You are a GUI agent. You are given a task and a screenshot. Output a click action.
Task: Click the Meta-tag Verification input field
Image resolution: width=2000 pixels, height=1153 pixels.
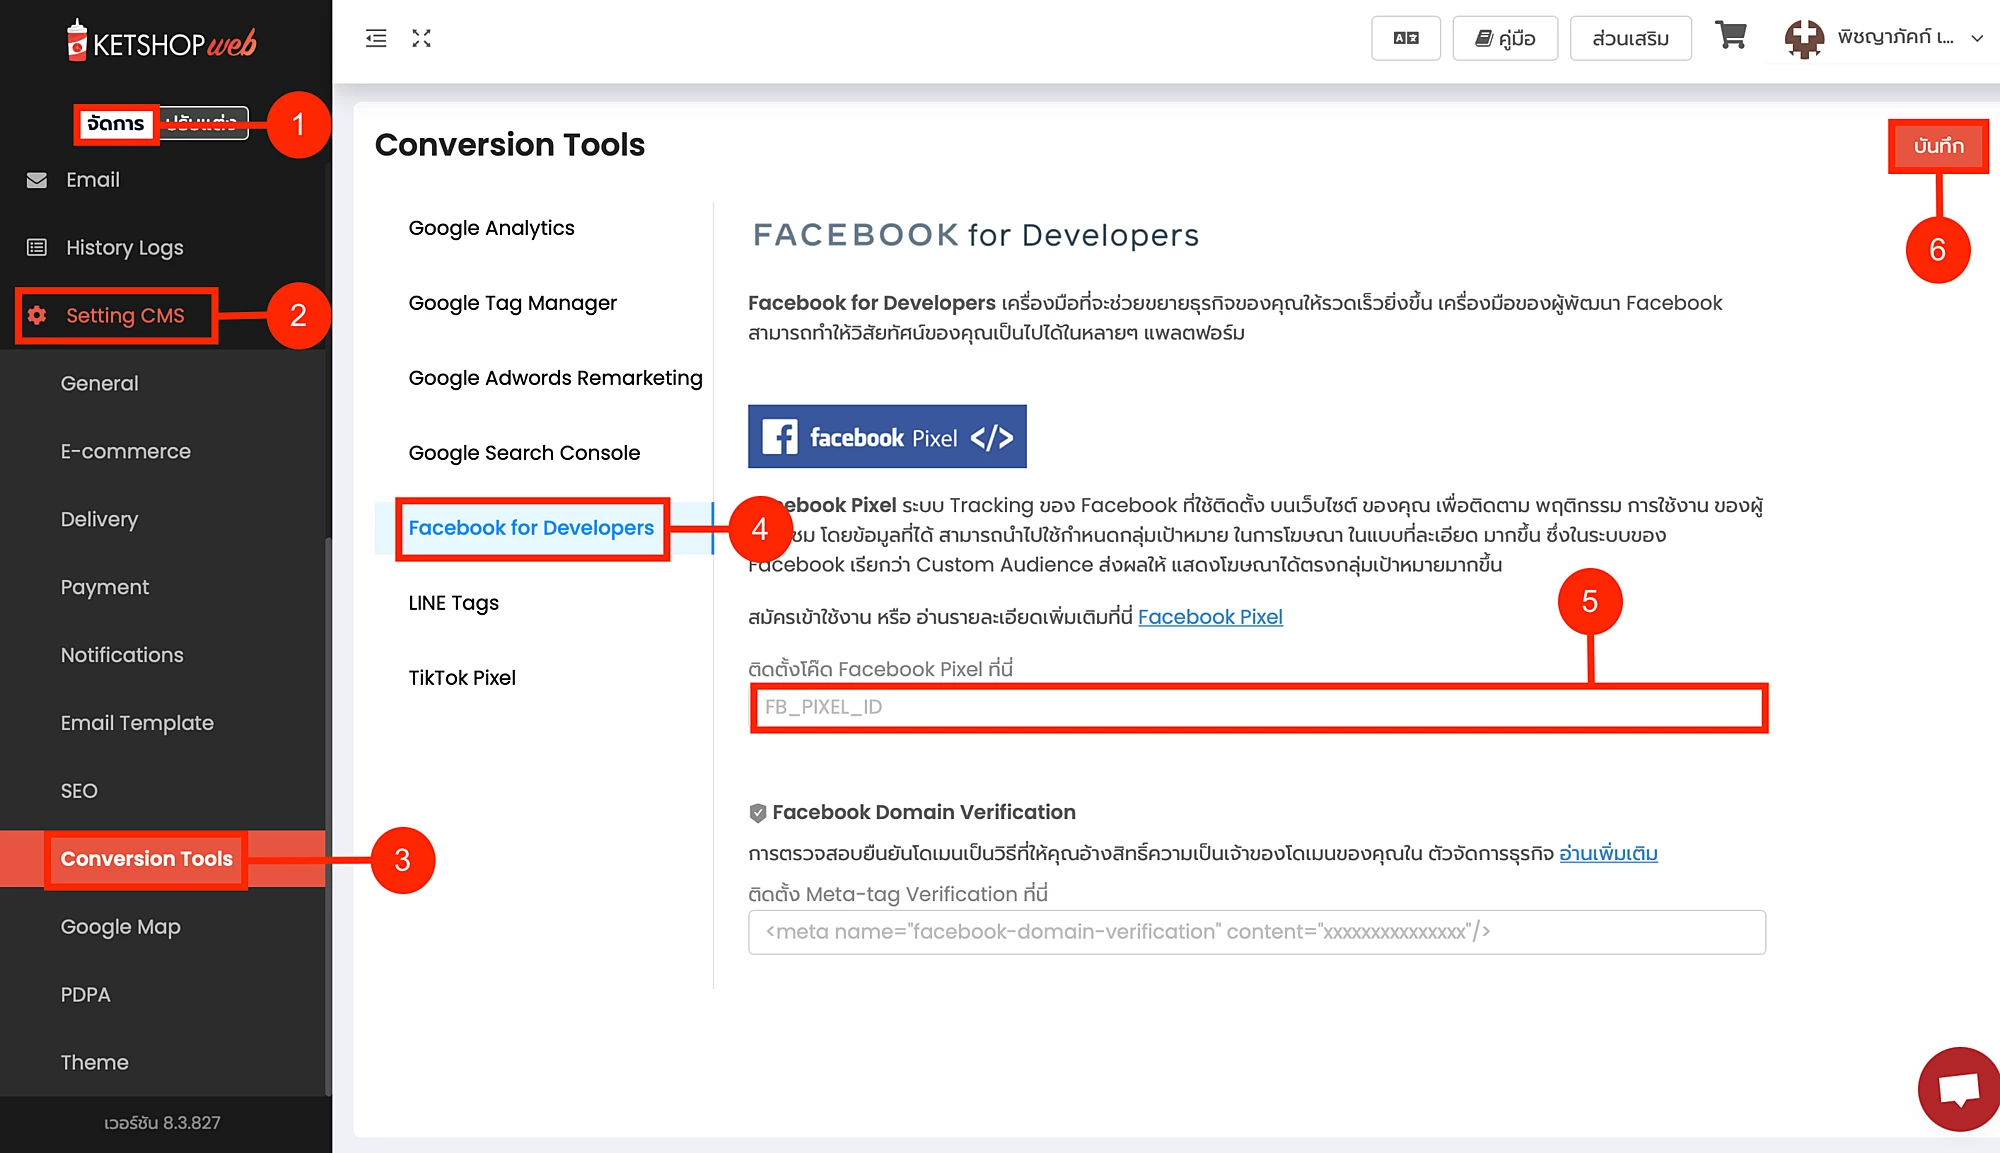[1257, 932]
